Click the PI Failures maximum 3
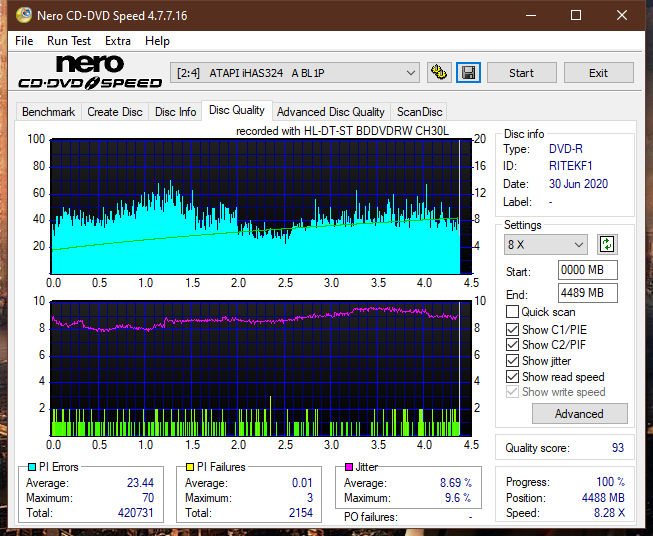This screenshot has height=536, width=653. point(310,498)
